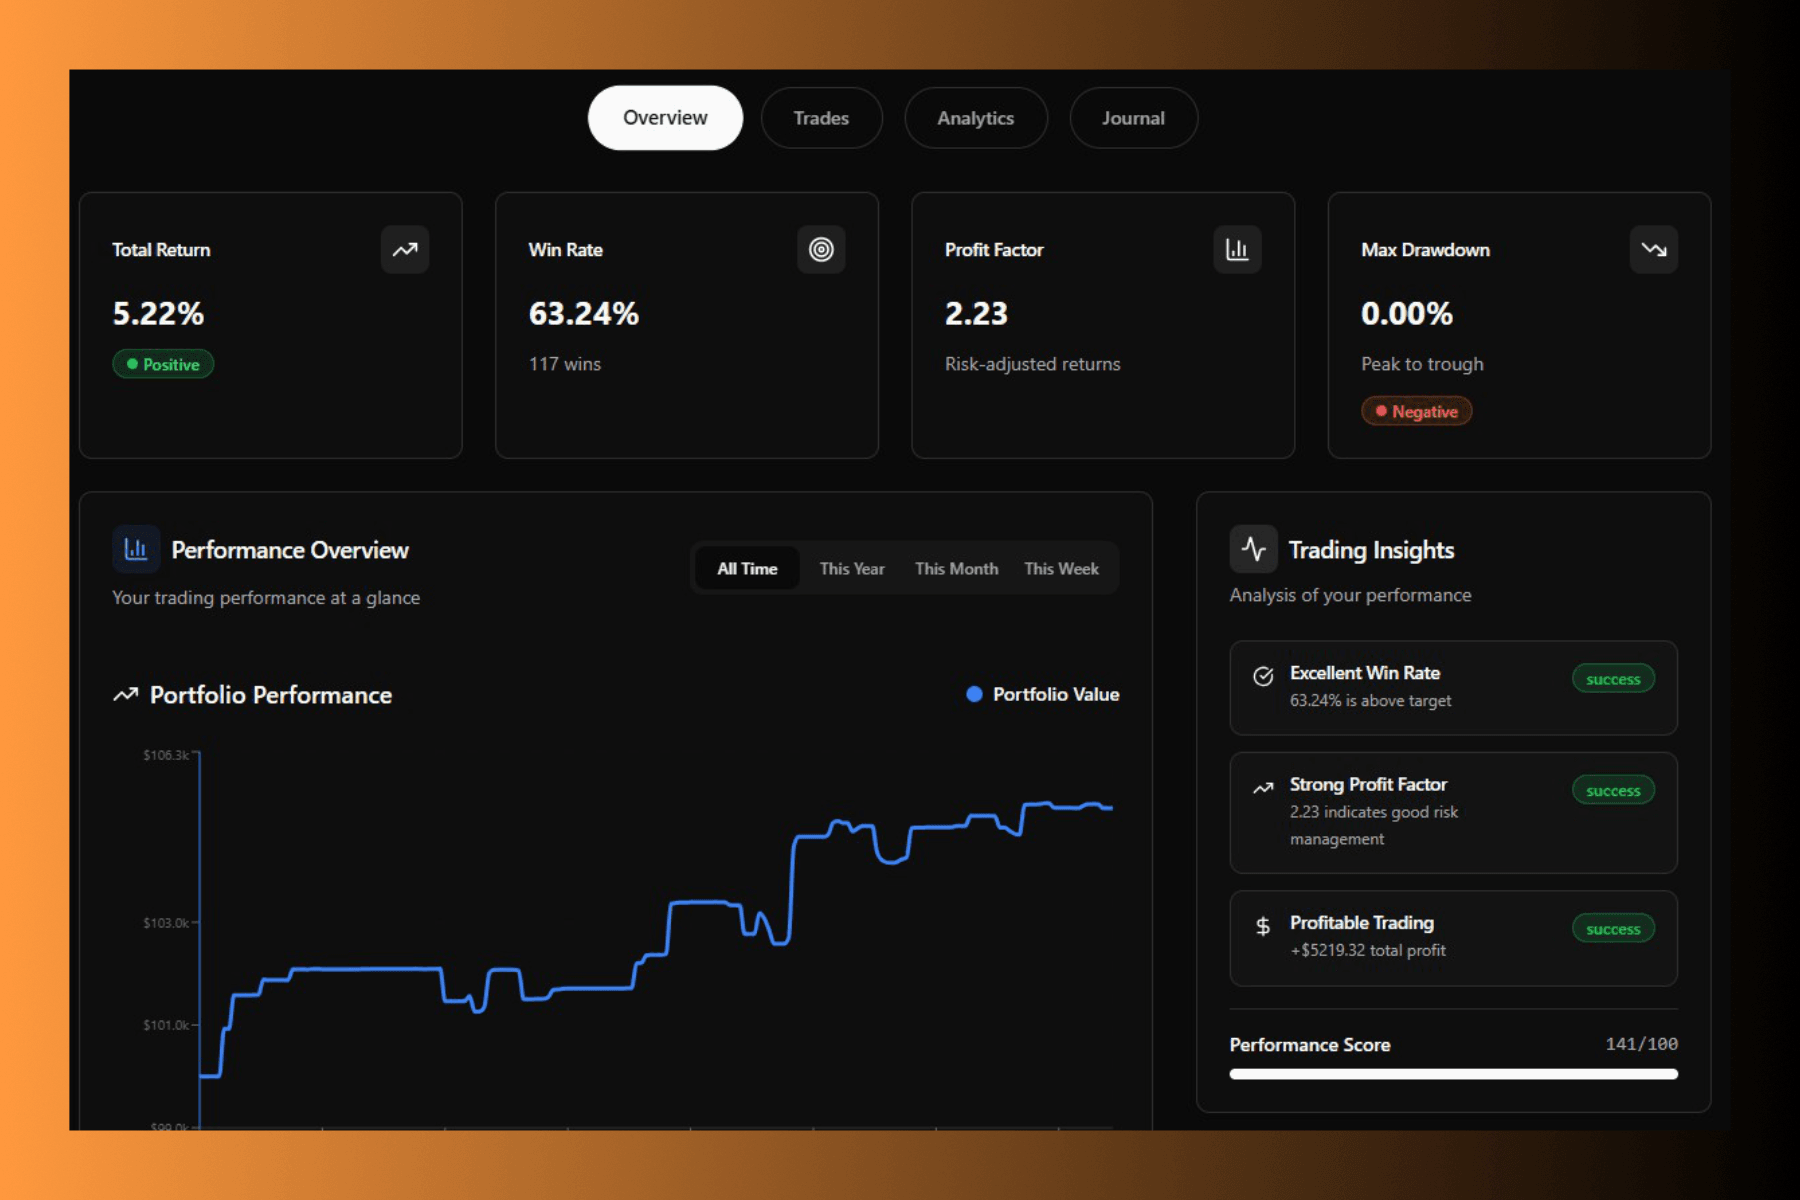
Task: Click the success badge on Excellent Win Rate
Action: (x=1613, y=679)
